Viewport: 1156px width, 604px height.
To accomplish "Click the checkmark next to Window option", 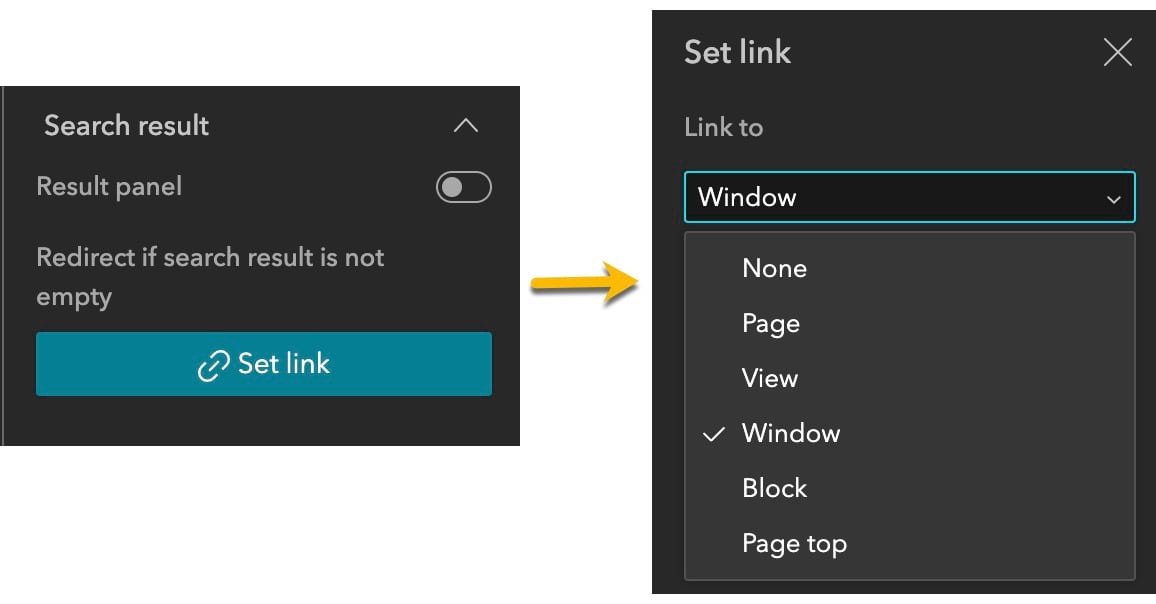I will pos(713,433).
